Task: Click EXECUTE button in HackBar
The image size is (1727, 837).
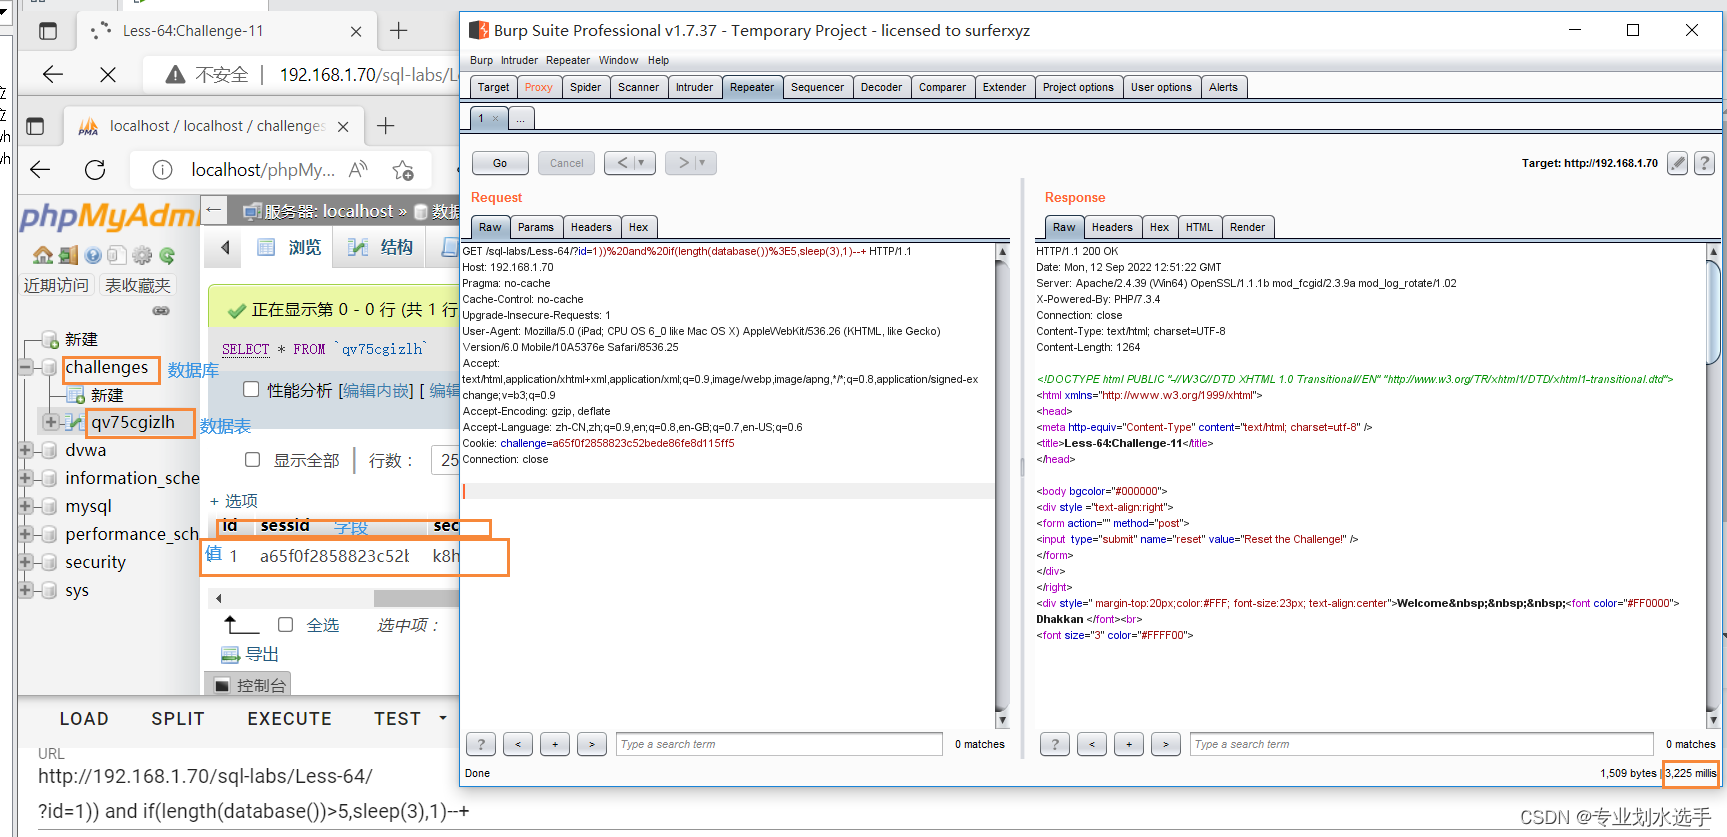Action: [x=290, y=719]
